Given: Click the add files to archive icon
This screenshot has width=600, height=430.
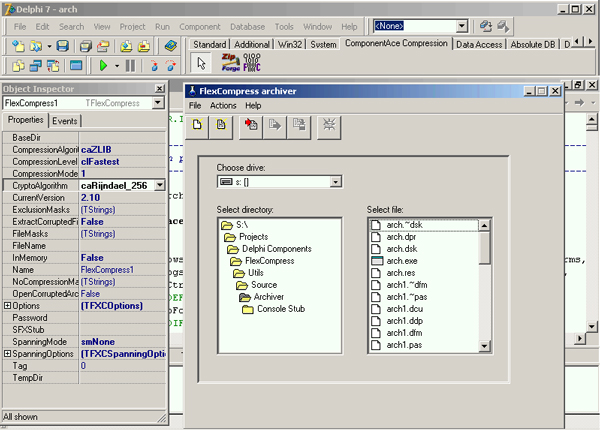Looking at the screenshot, I should coord(249,125).
